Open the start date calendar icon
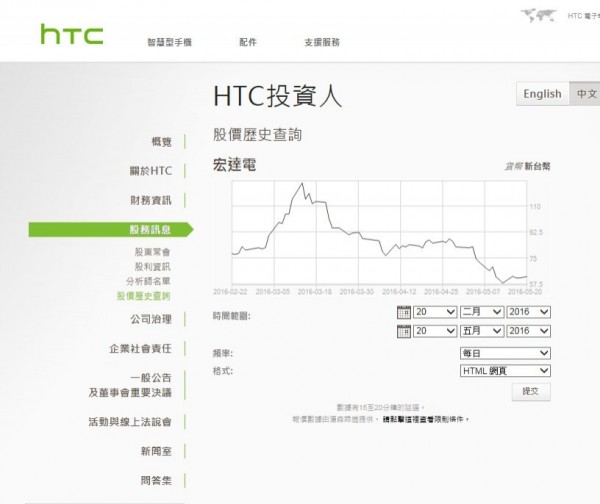This screenshot has height=504, width=600. [404, 312]
